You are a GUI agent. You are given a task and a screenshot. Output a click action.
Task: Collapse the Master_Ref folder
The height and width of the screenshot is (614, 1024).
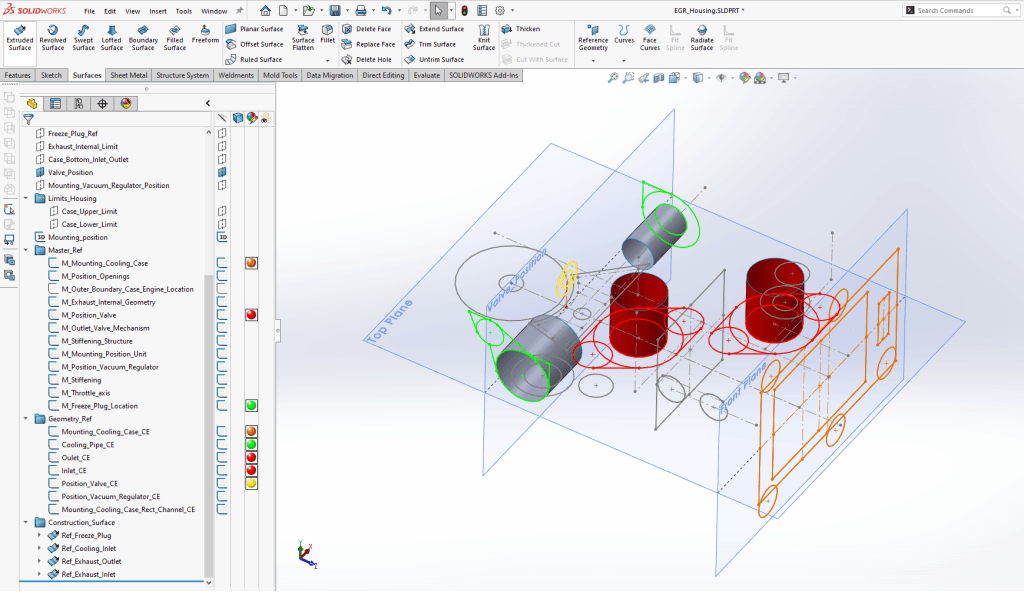[x=26, y=250]
